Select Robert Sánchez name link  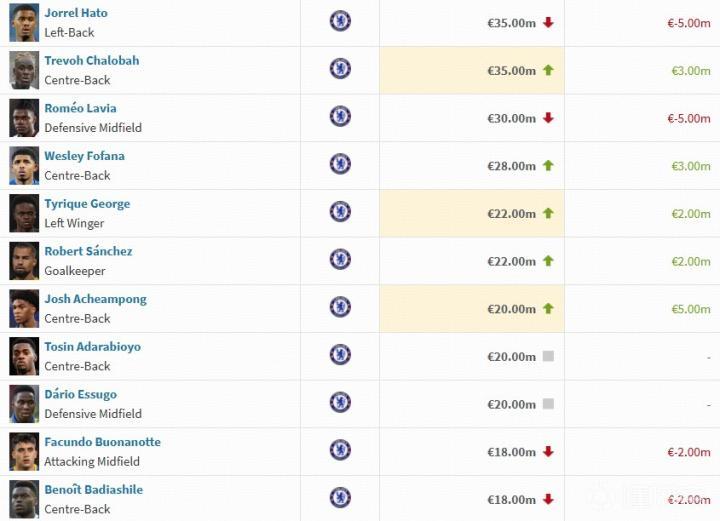[x=88, y=251]
